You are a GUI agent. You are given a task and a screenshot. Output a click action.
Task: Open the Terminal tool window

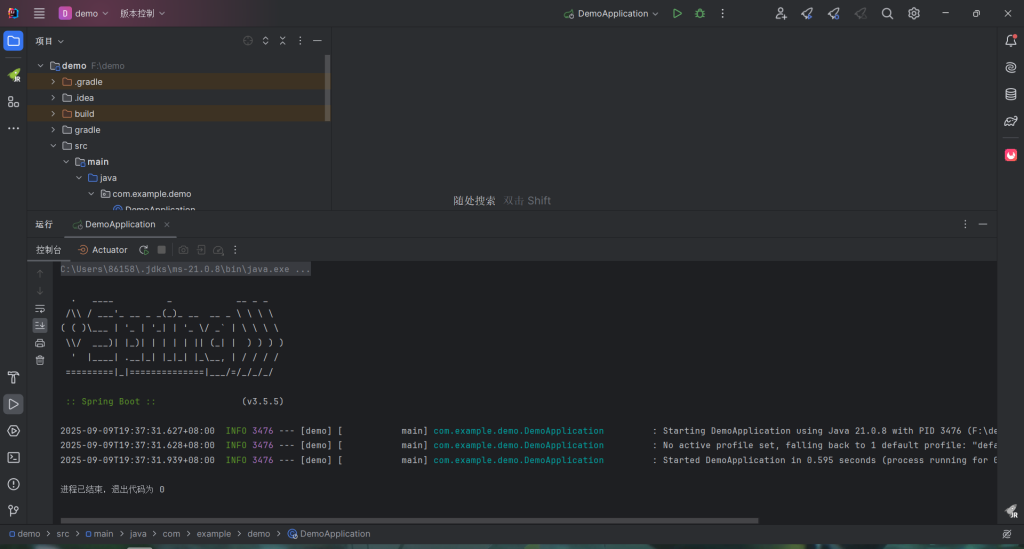[x=13, y=457]
